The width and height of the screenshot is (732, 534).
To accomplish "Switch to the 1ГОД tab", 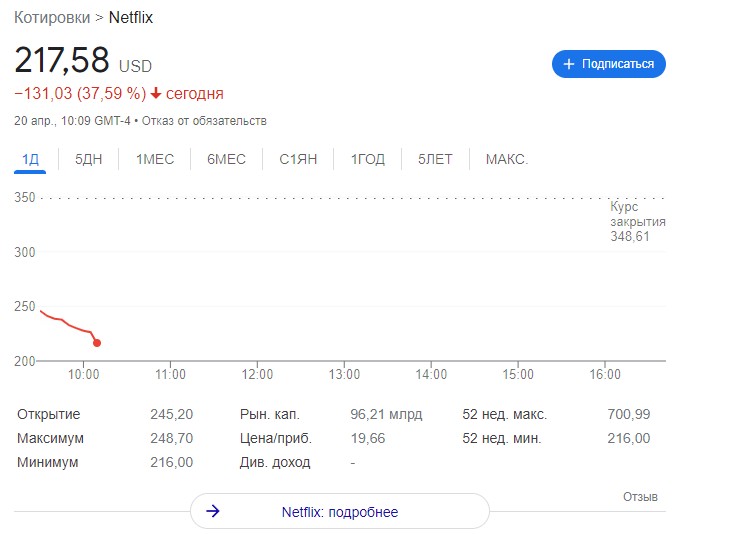I will click(x=367, y=159).
